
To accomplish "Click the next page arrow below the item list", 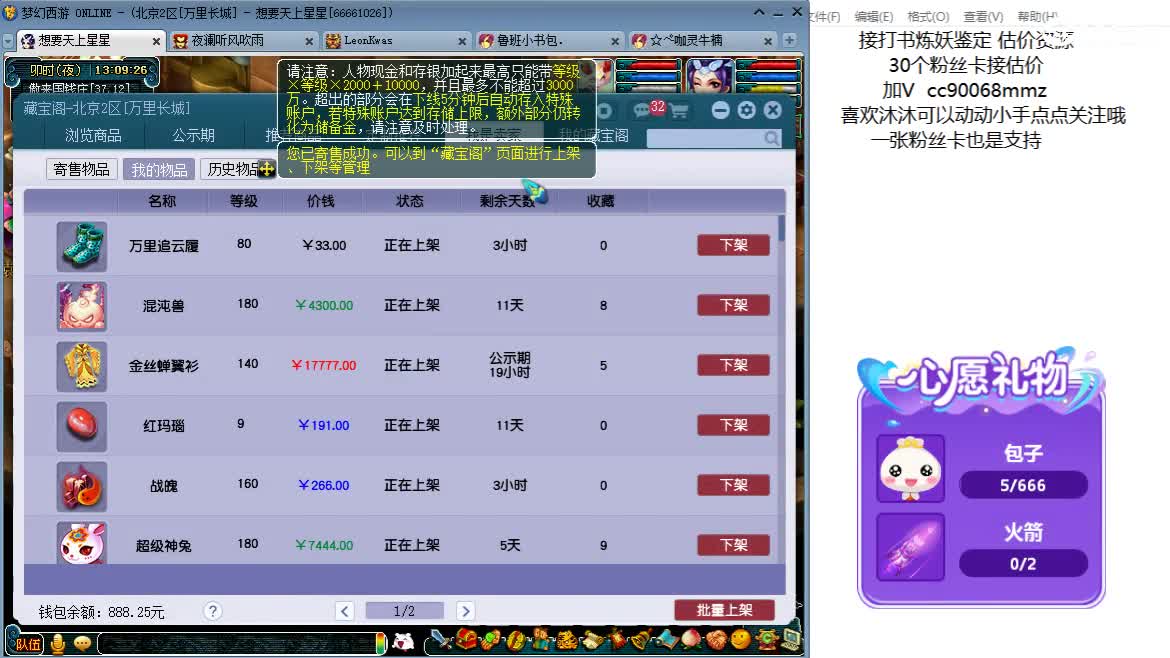I will (465, 610).
